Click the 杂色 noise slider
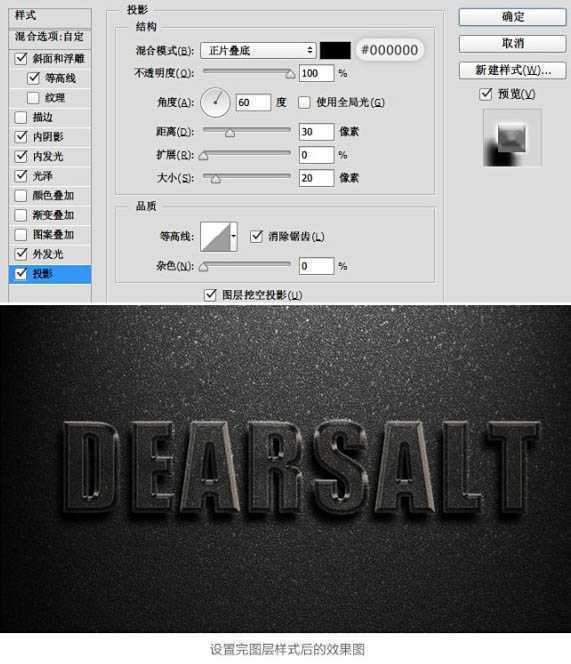The height and width of the screenshot is (664, 571). click(x=246, y=266)
